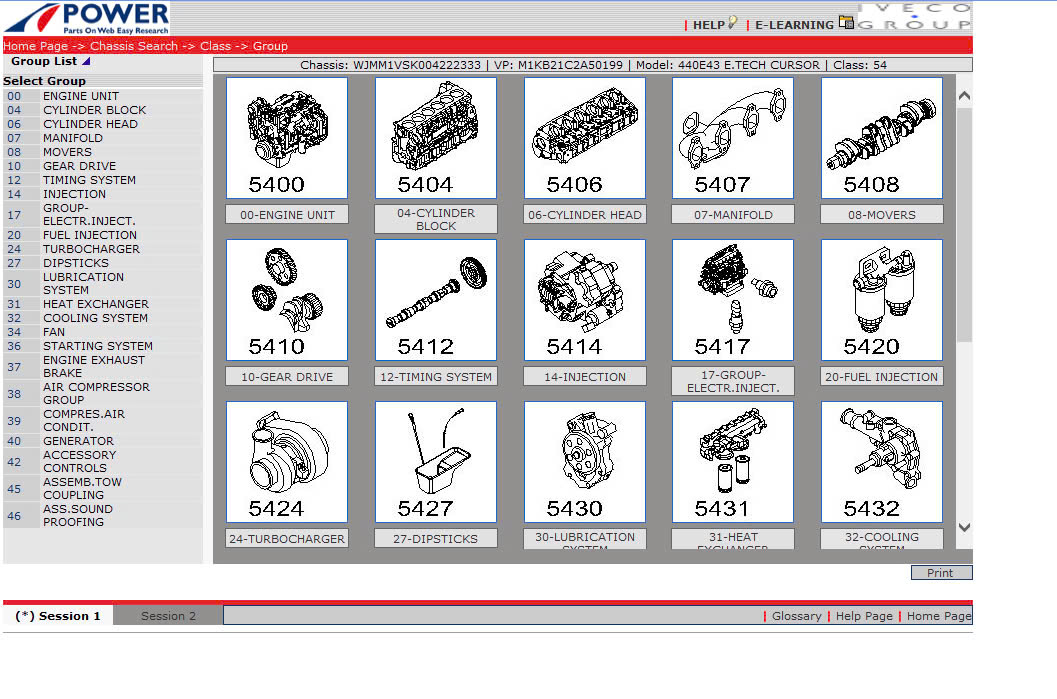Click the 24-TURBOCHARGER button
1057x699 pixels.
pos(287,539)
